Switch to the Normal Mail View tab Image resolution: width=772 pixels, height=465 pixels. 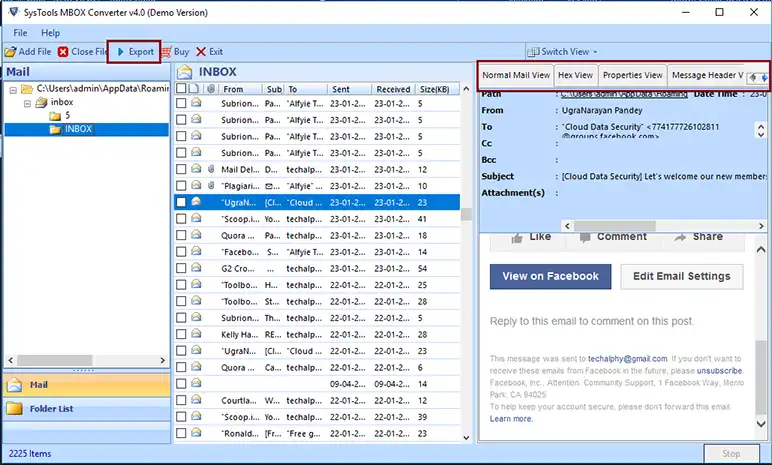(x=516, y=75)
